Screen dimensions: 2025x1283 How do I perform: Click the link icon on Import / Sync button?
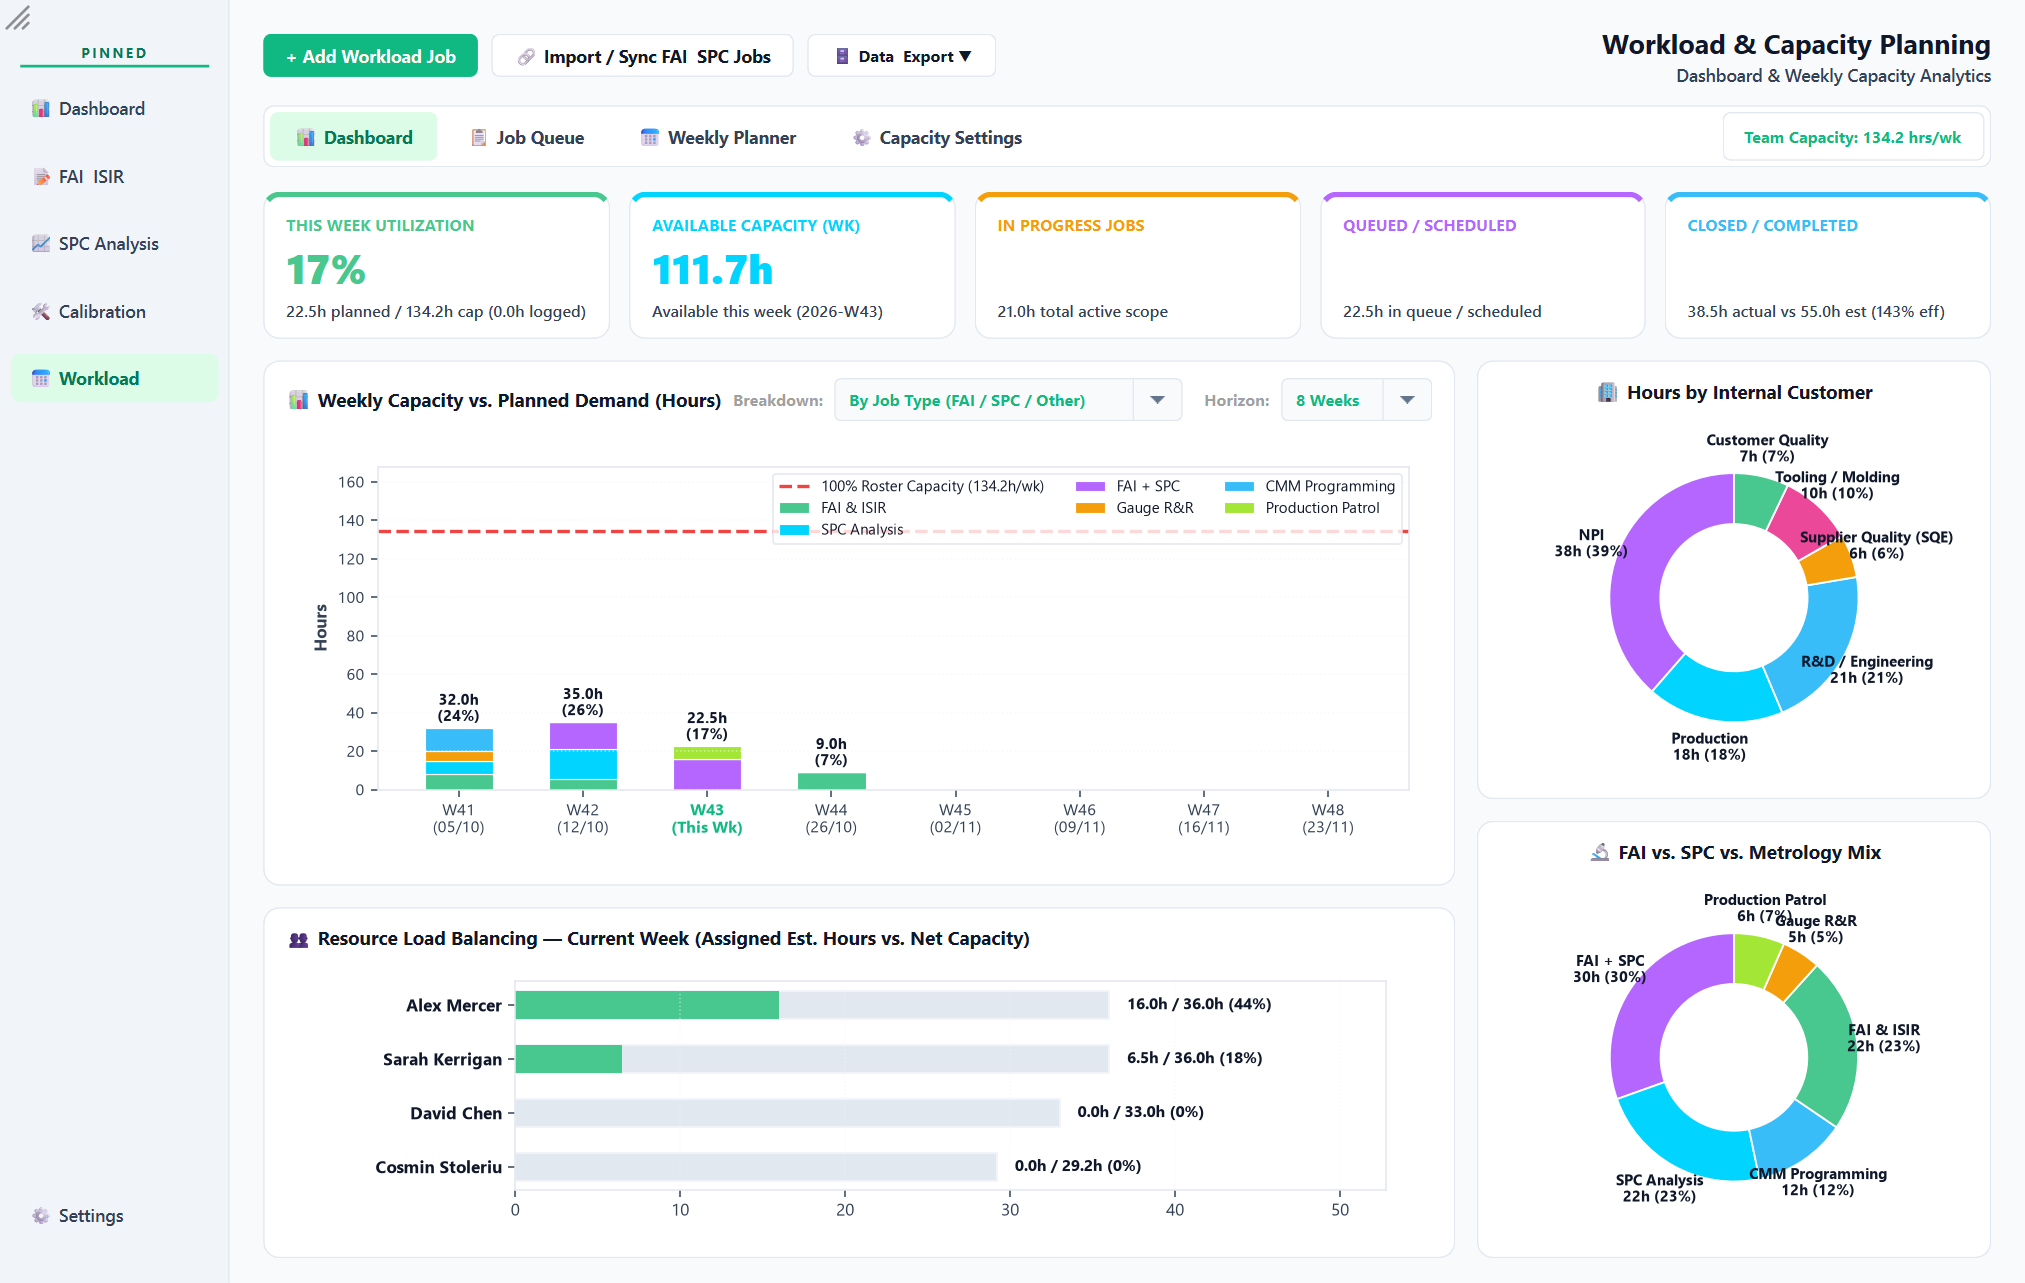tap(526, 57)
